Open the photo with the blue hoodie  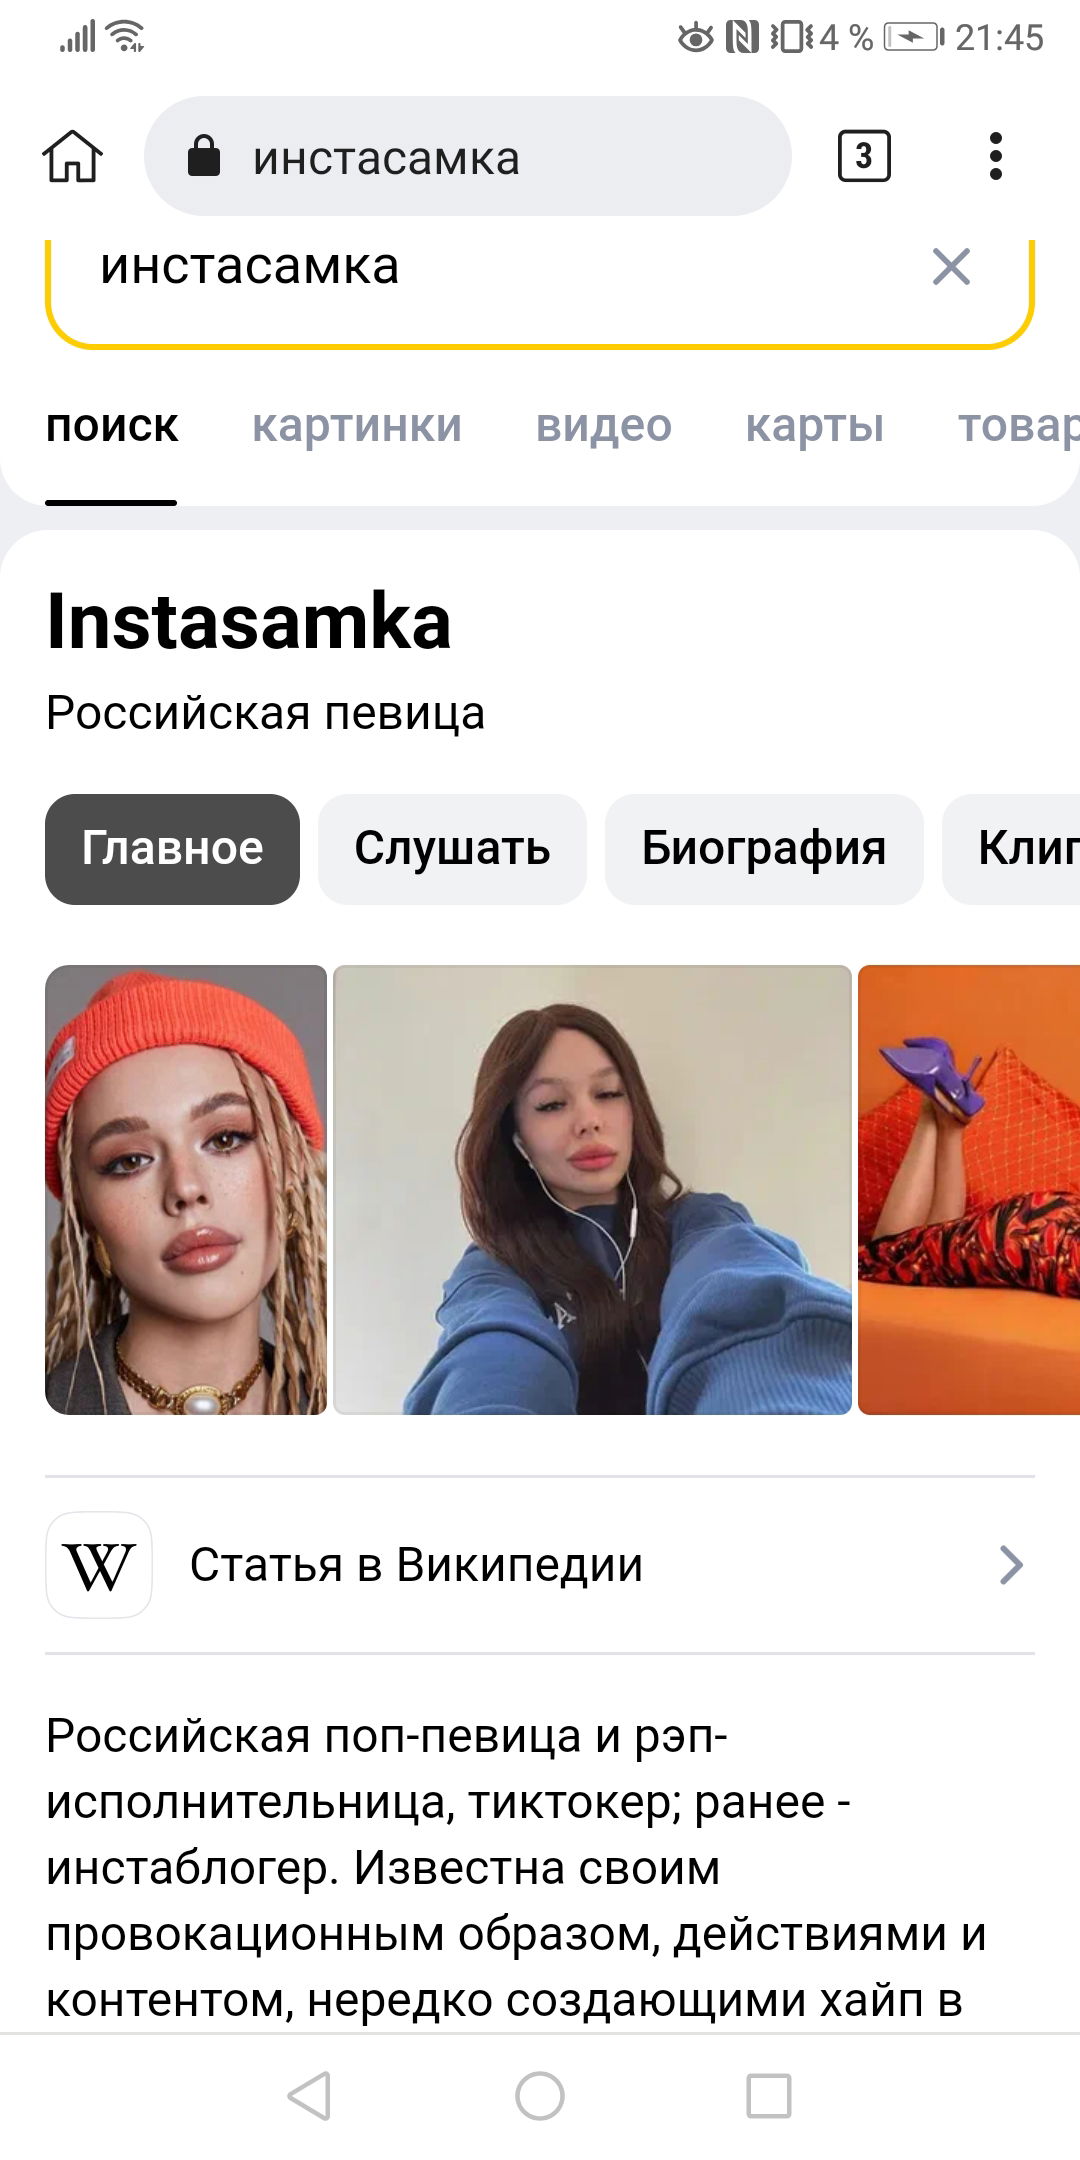click(x=592, y=1190)
